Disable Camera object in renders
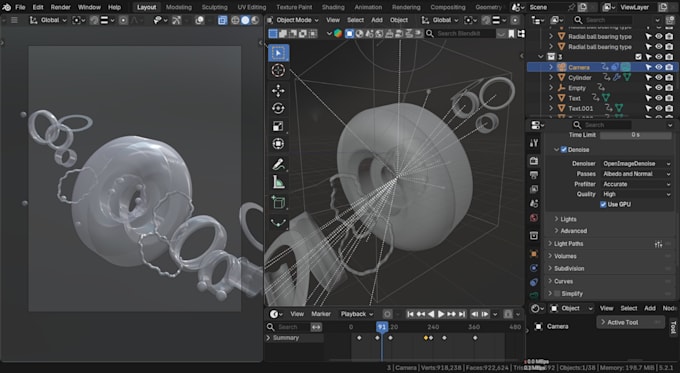680x373 pixels. [x=669, y=67]
